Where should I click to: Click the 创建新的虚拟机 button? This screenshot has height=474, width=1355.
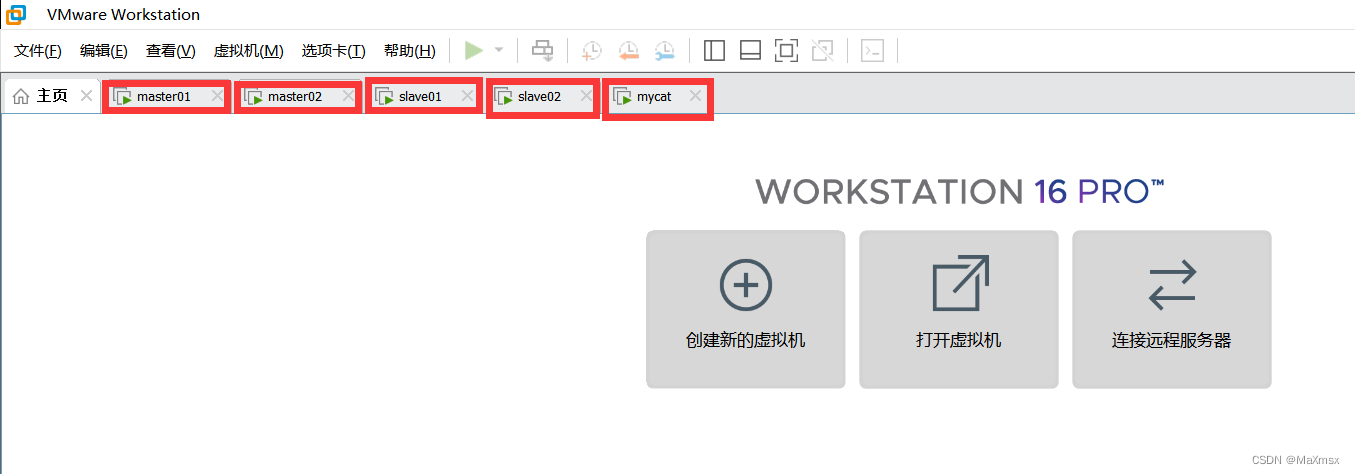tap(746, 309)
